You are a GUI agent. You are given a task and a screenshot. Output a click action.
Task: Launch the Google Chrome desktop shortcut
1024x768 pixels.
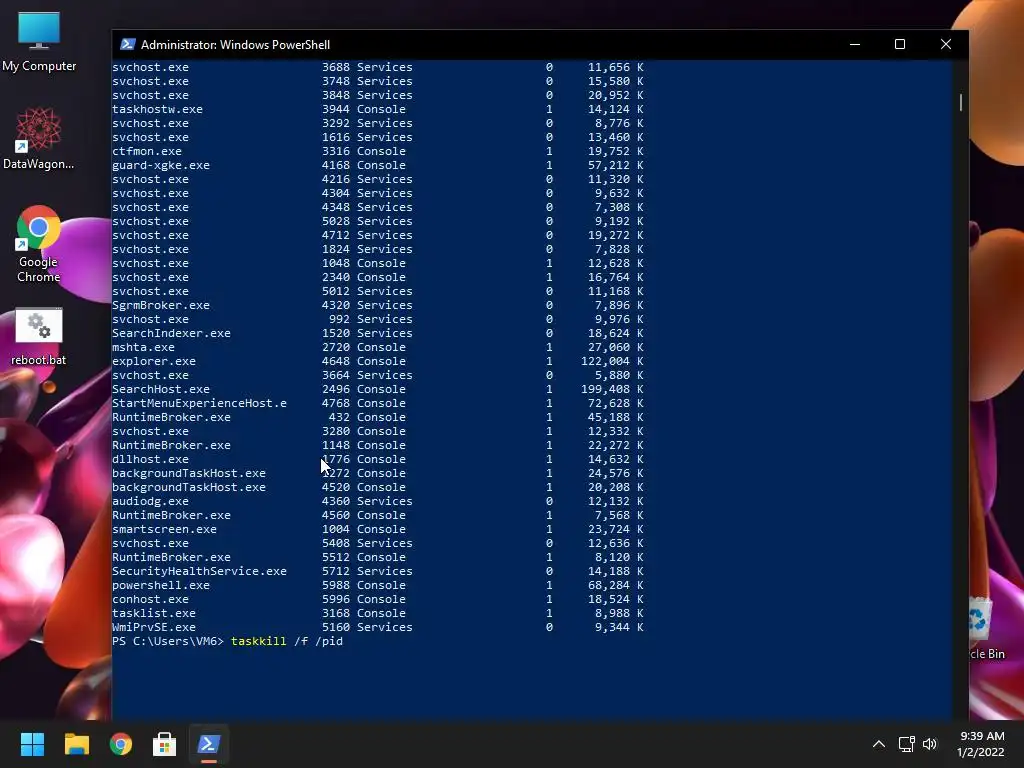pyautogui.click(x=39, y=245)
